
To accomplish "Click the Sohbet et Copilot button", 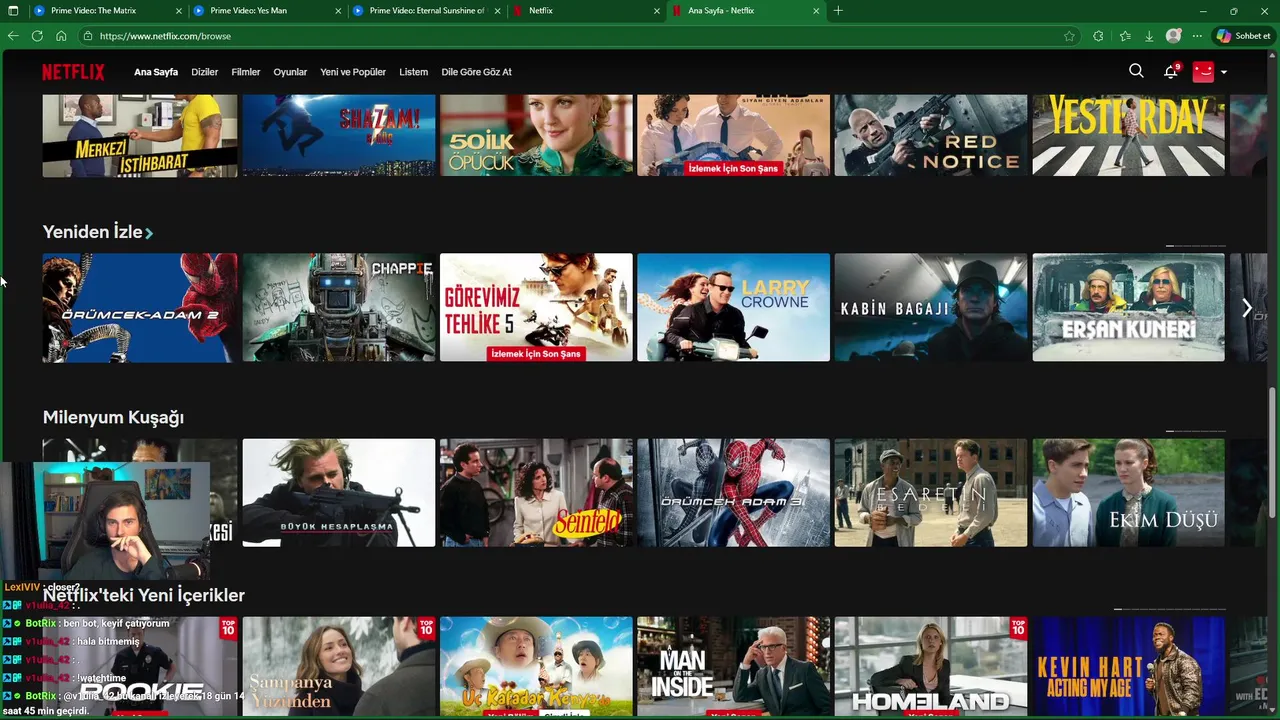I will coord(1243,36).
